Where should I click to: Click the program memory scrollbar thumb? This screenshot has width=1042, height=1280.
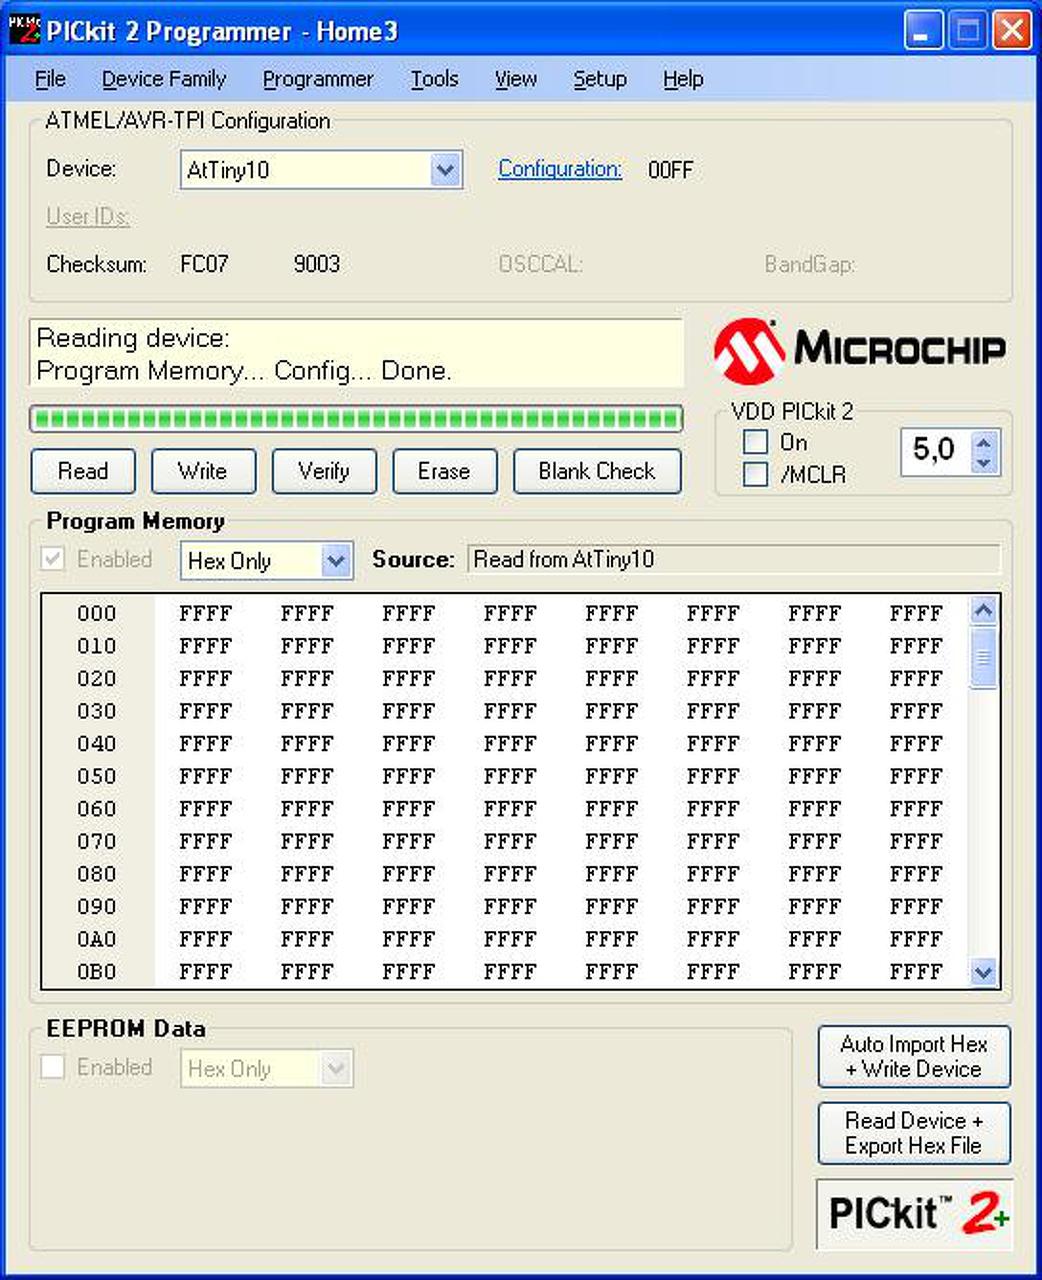coord(984,658)
